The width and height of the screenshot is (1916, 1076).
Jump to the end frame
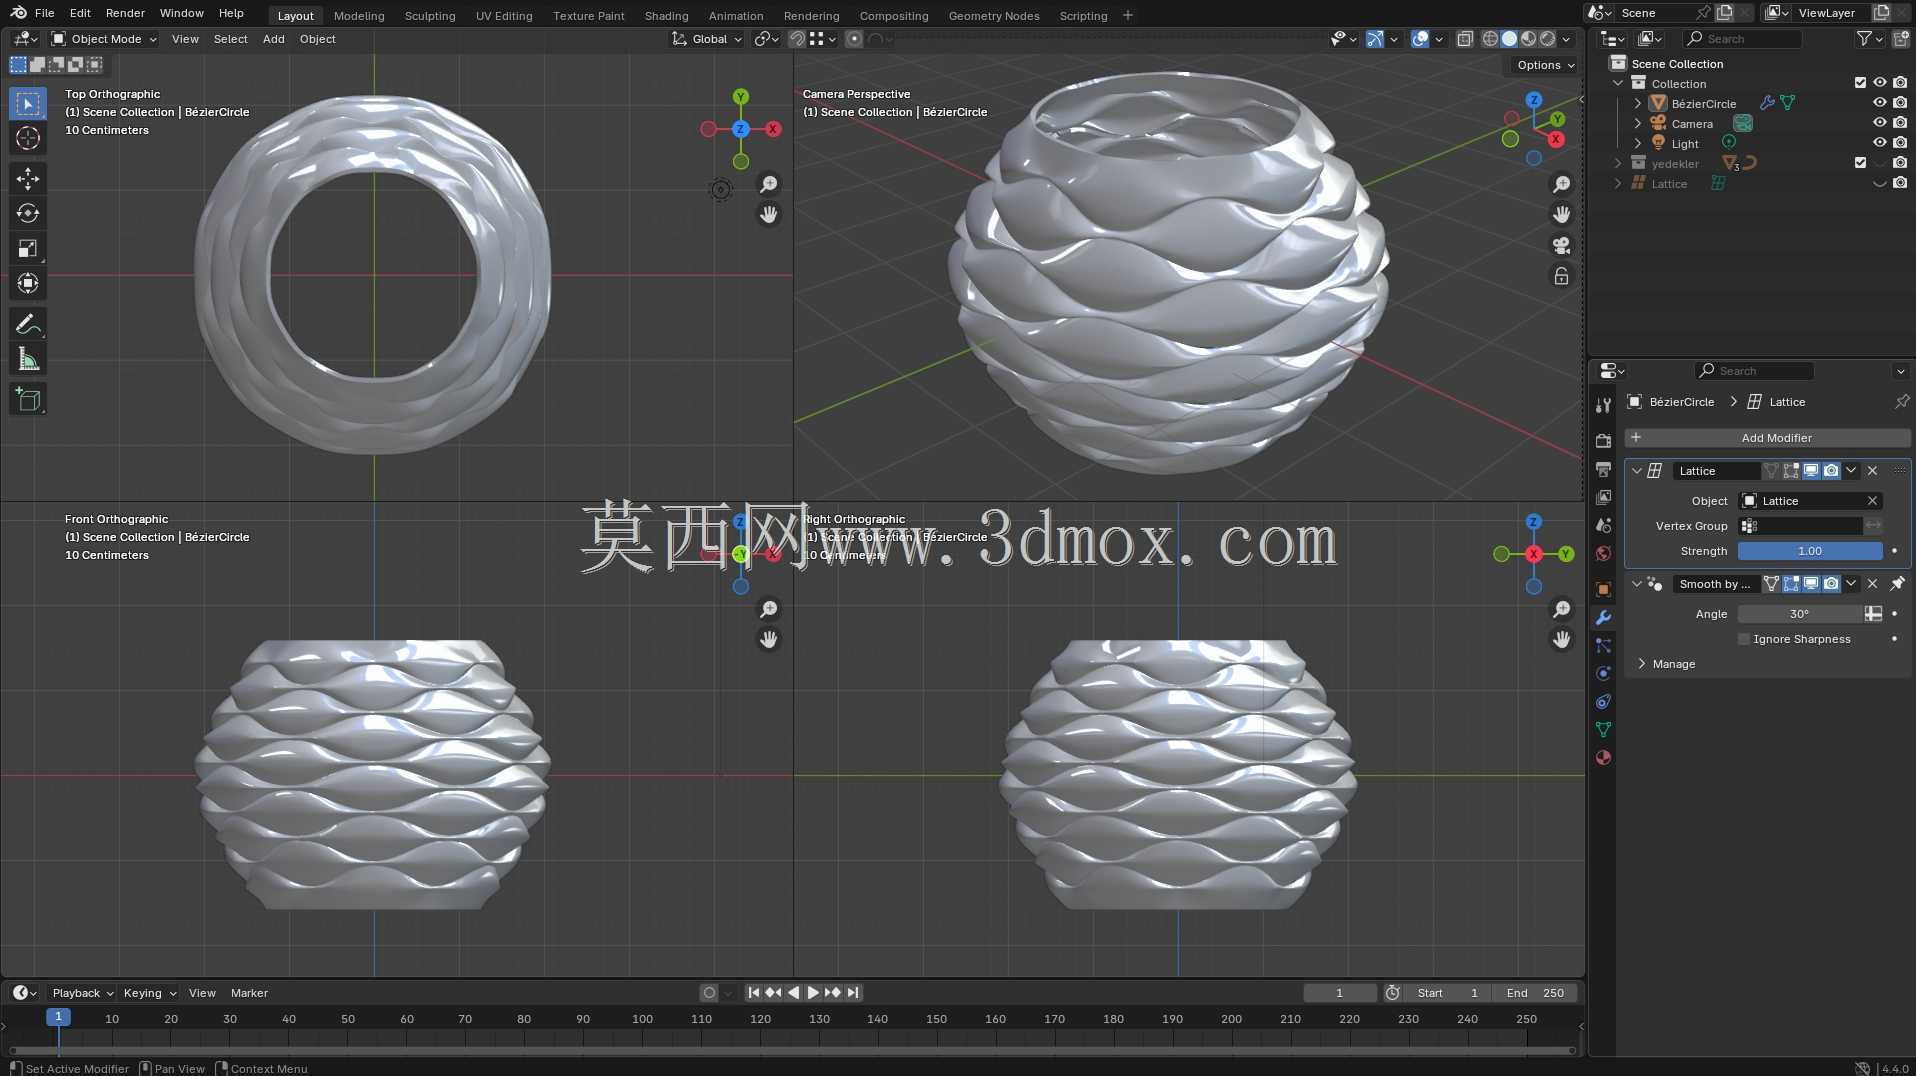pyautogui.click(x=853, y=993)
